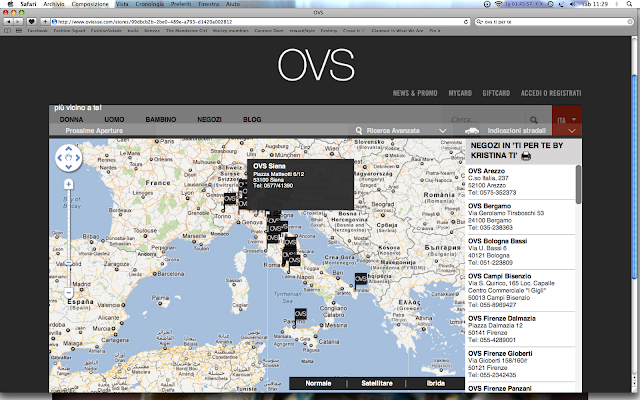Pan the map right with arrow
The width and height of the screenshot is (640, 400).
(x=78, y=158)
